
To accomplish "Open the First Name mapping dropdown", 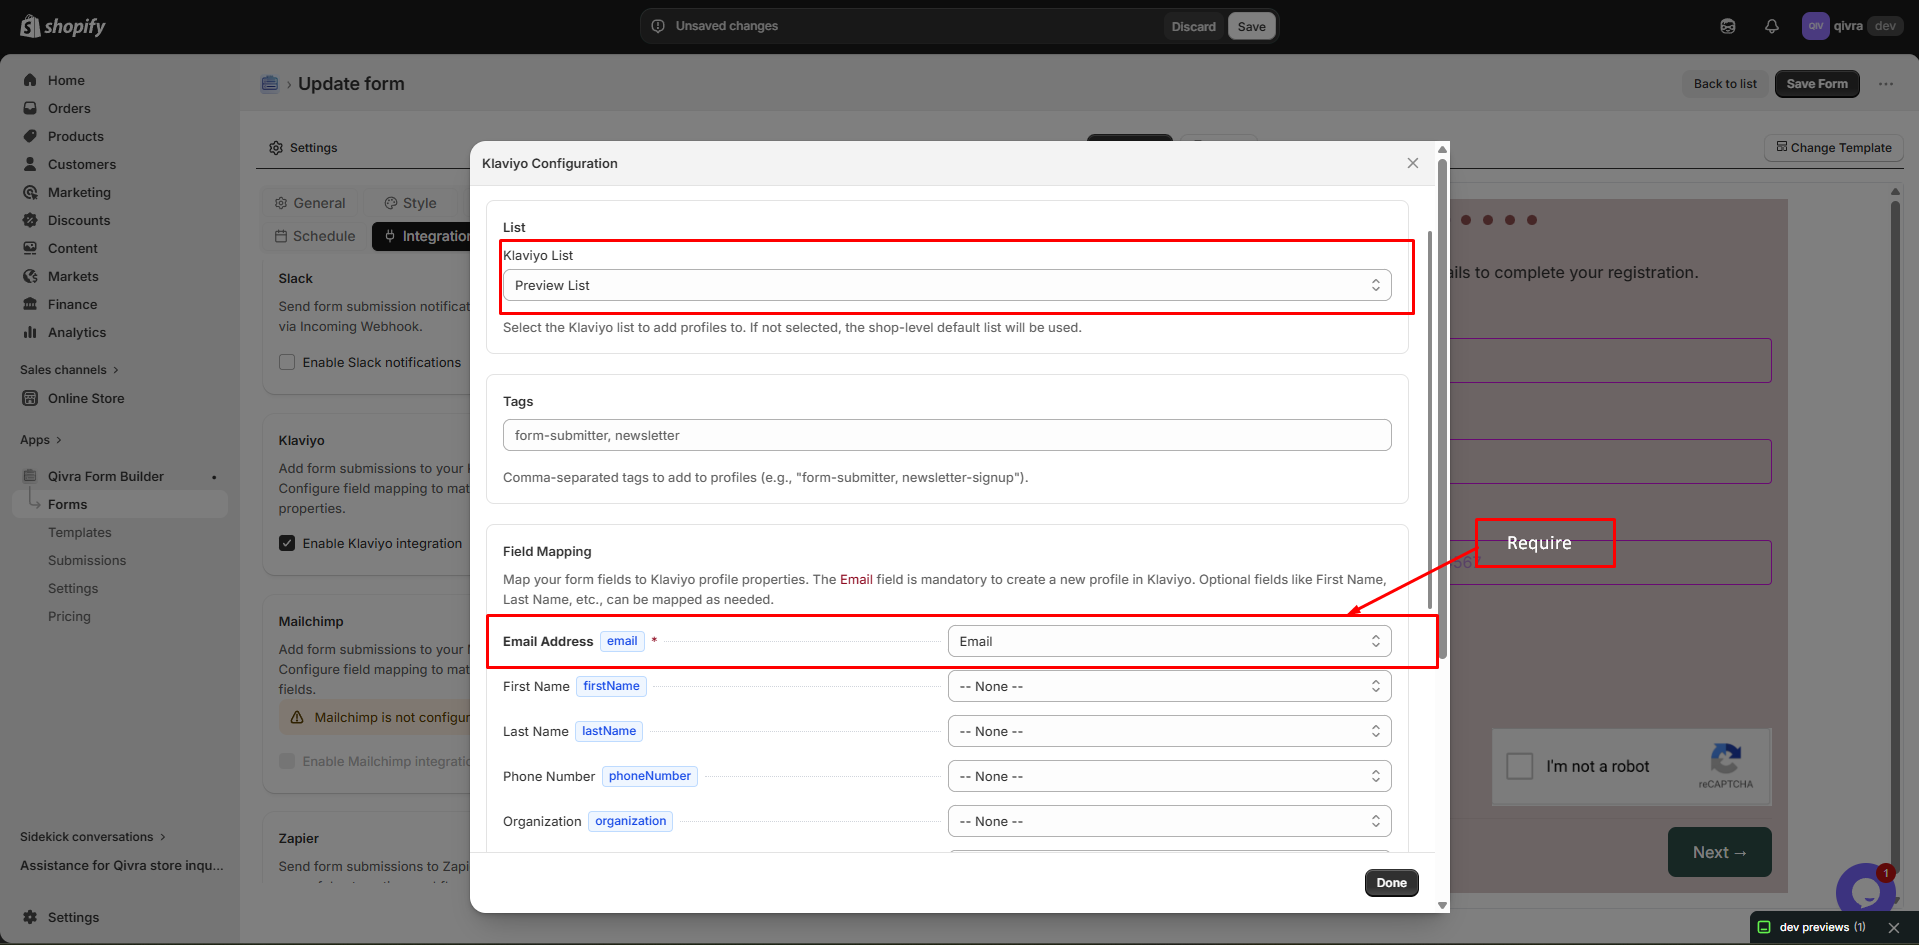I will (x=1169, y=686).
